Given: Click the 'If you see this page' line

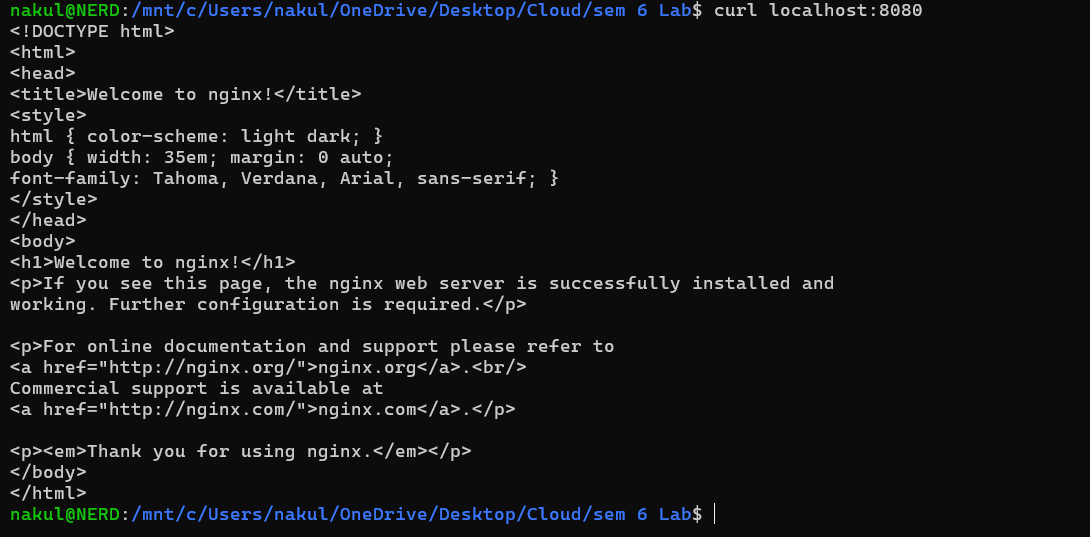Looking at the screenshot, I should [422, 283].
